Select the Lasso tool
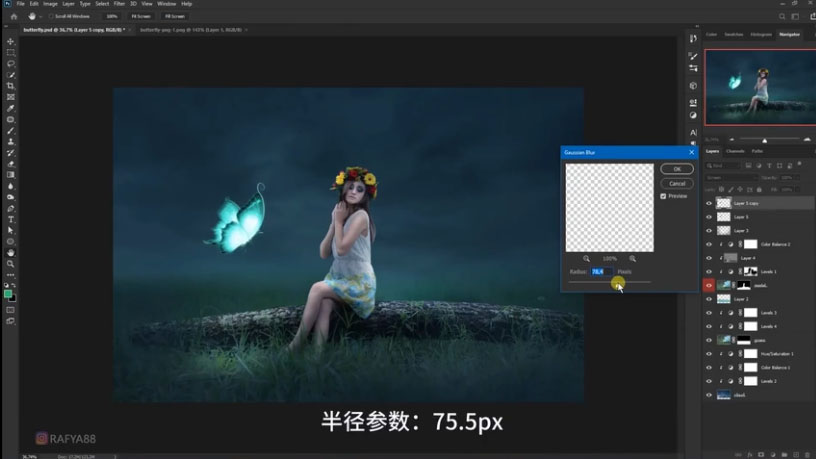 pyautogui.click(x=10, y=64)
